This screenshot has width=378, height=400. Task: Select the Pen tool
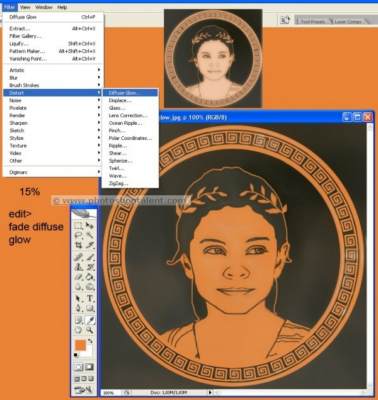(x=79, y=308)
